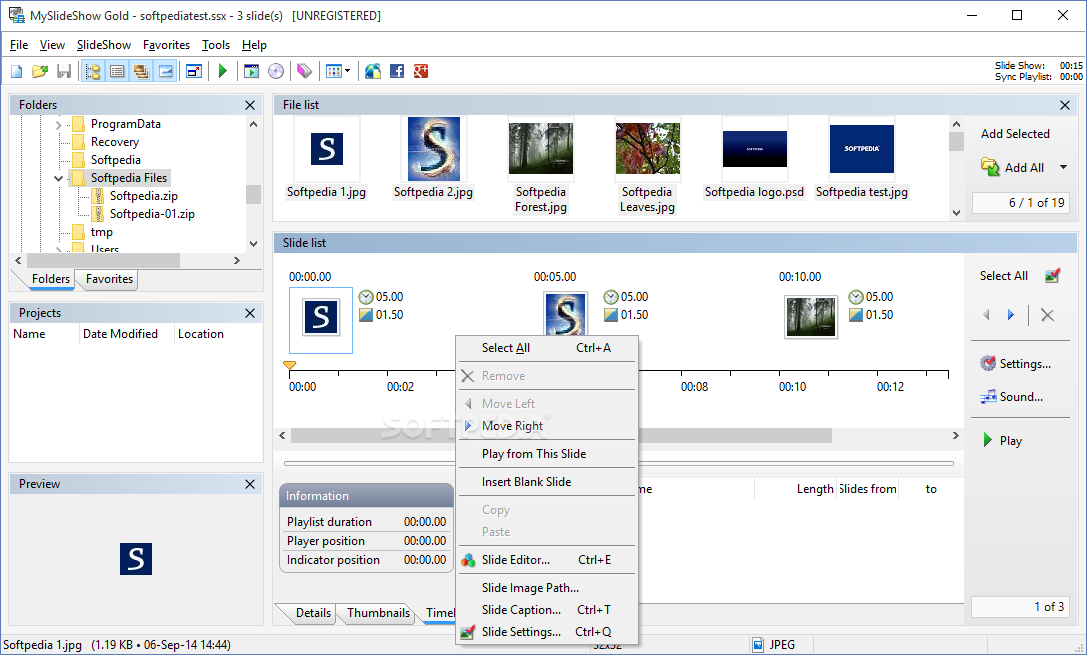Close the Projects panel
The width and height of the screenshot is (1087, 655).
250,313
